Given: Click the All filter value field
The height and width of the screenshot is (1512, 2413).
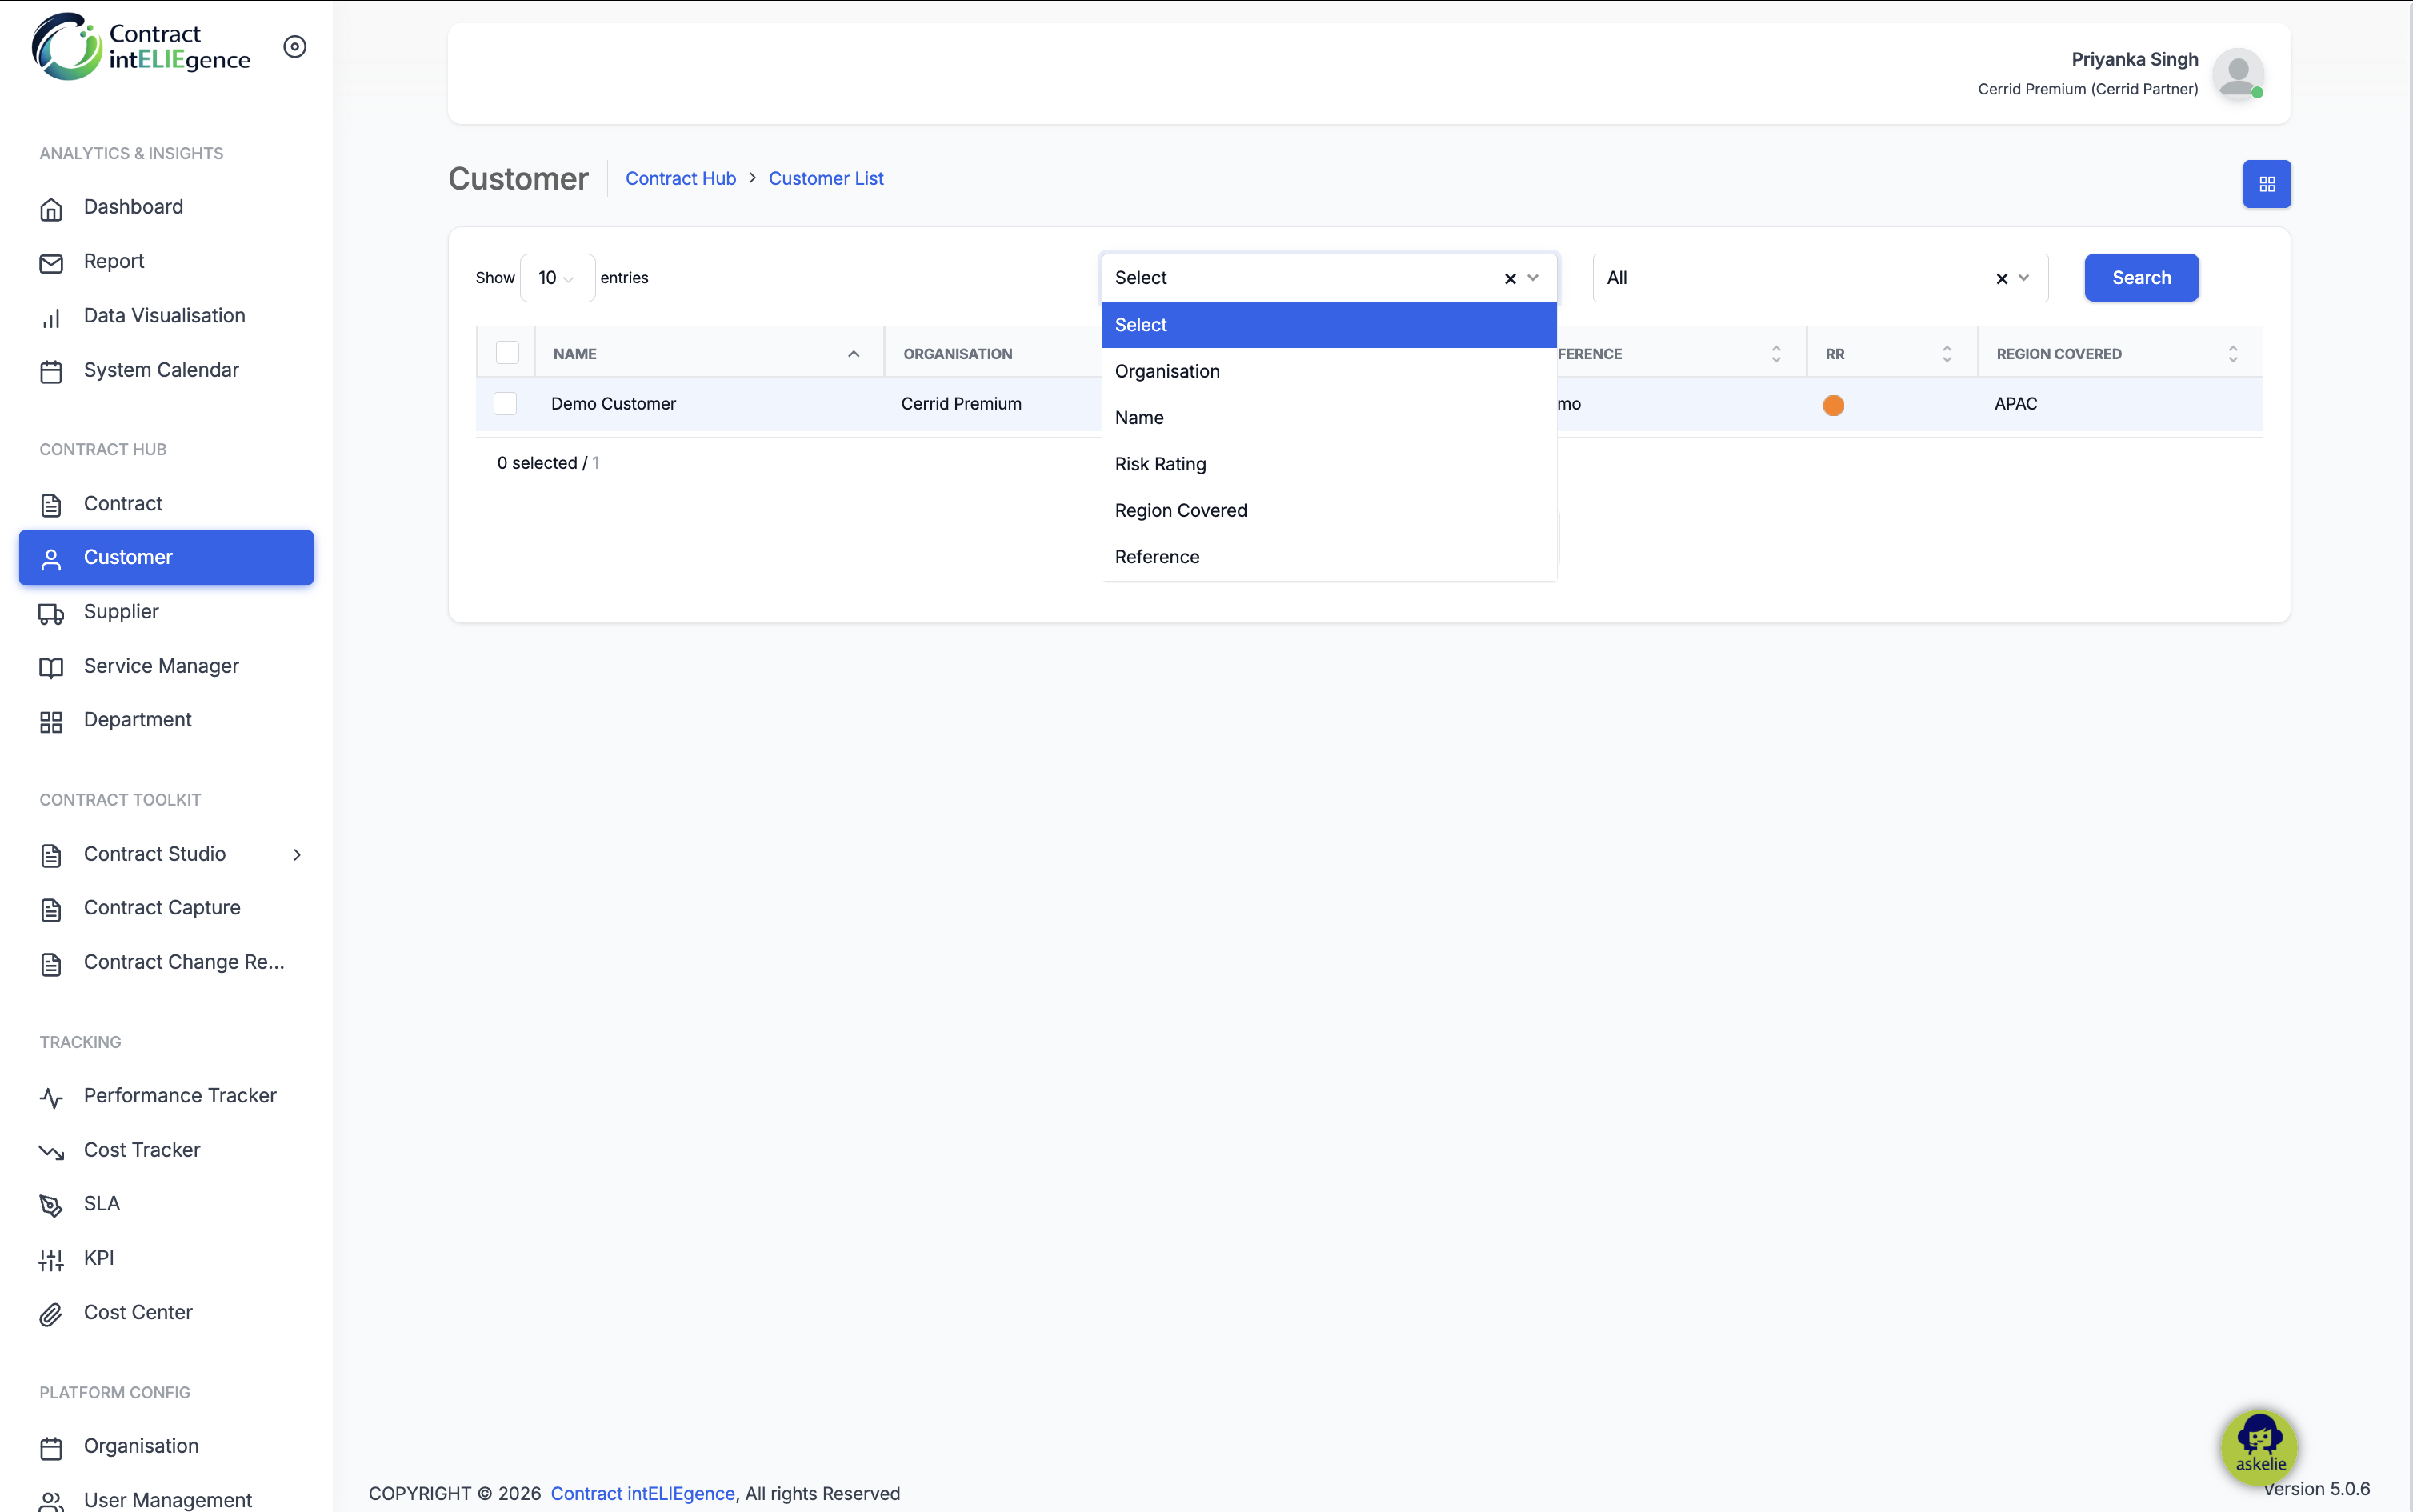Looking at the screenshot, I should click(1820, 278).
